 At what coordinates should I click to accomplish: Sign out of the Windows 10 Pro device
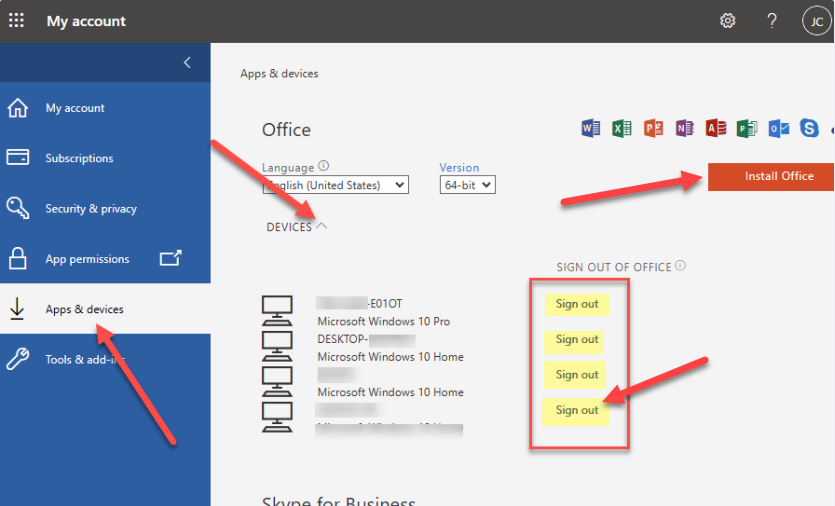[577, 304]
